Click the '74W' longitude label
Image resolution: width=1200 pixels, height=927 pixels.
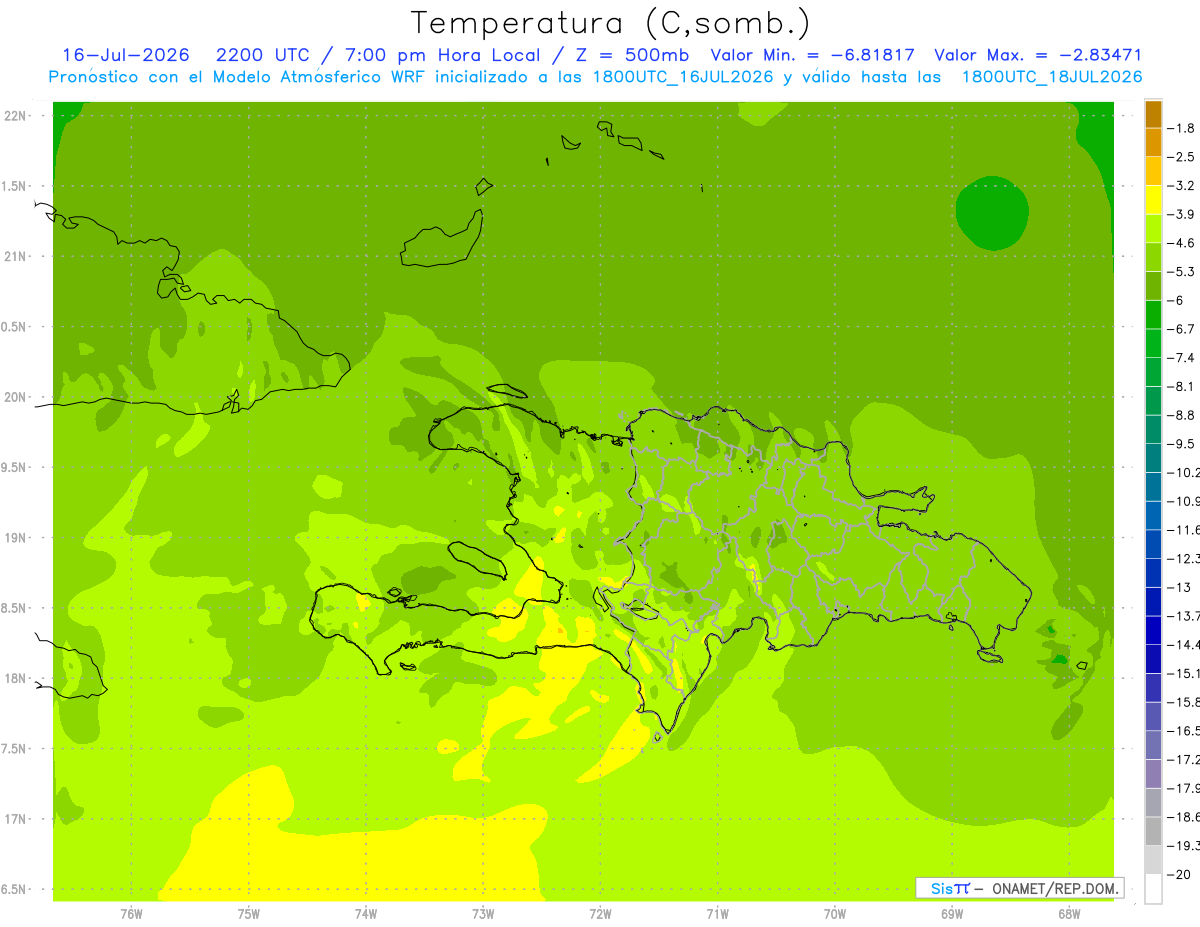pos(366,914)
